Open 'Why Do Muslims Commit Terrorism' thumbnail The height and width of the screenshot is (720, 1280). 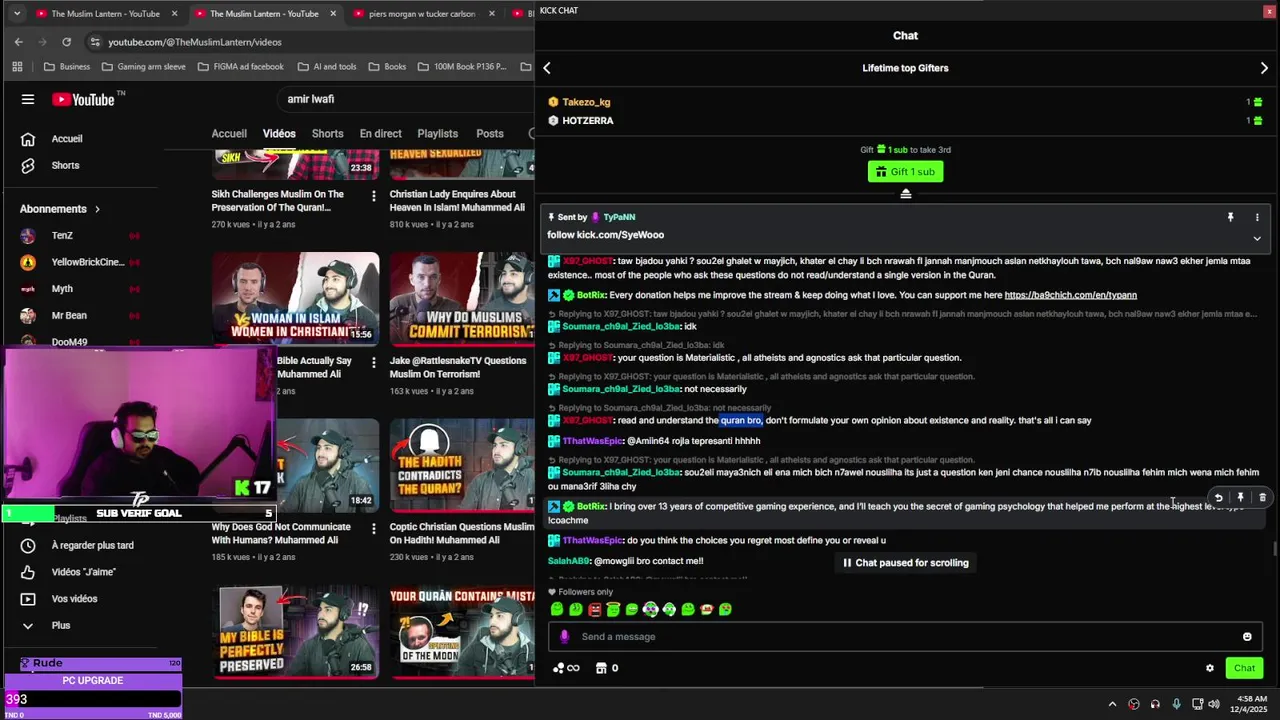click(x=462, y=297)
